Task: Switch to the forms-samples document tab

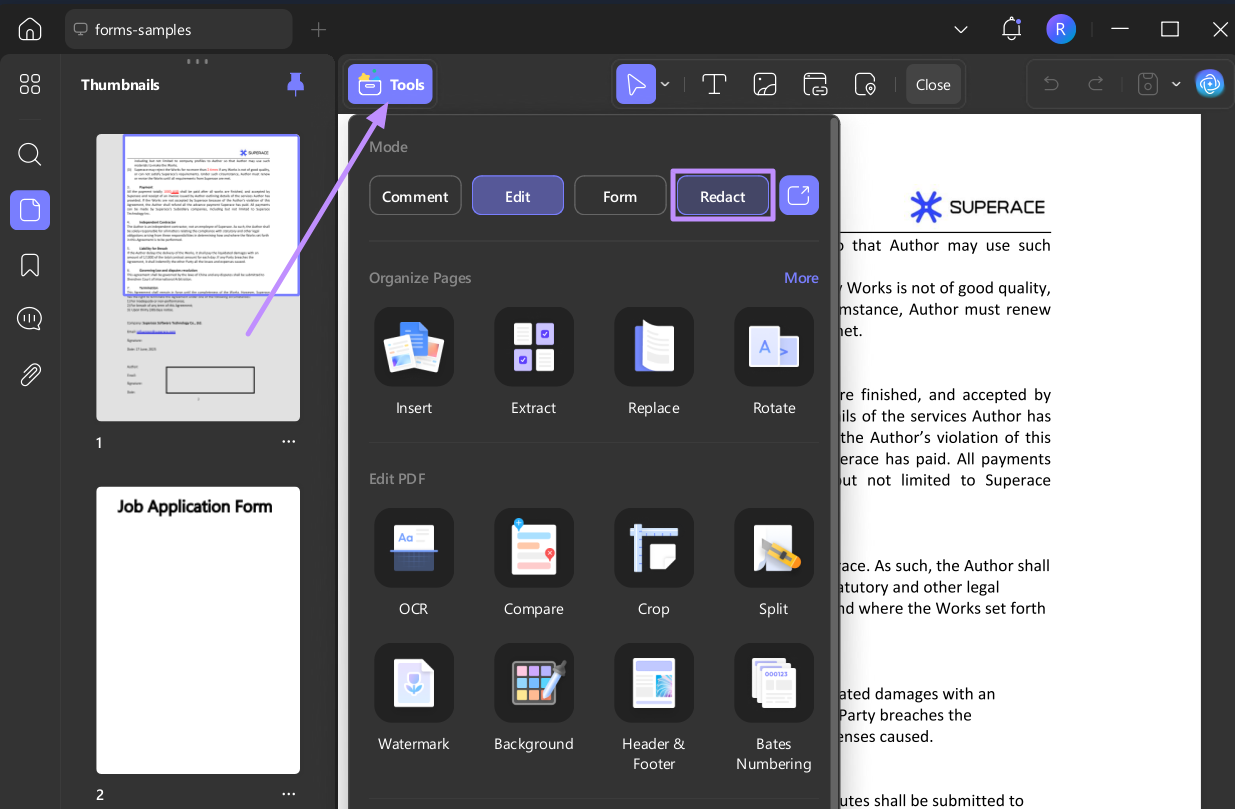Action: point(178,29)
